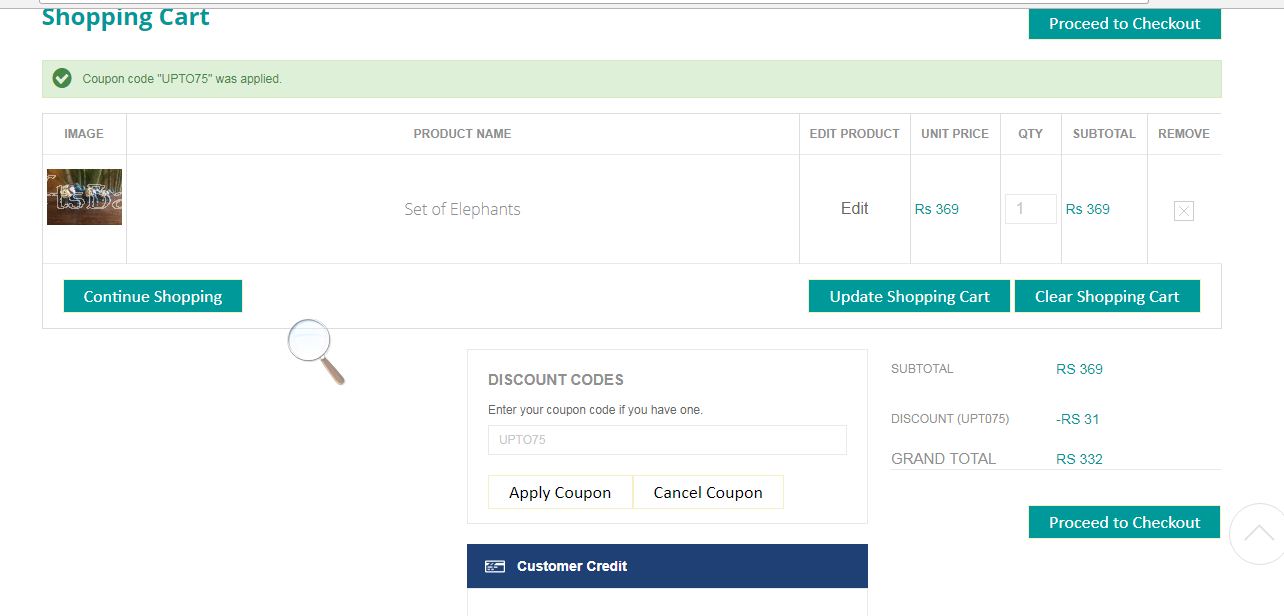The height and width of the screenshot is (616, 1284).
Task: Proceed to Checkout beside the Shopping Cart heading
Action: (x=1124, y=23)
